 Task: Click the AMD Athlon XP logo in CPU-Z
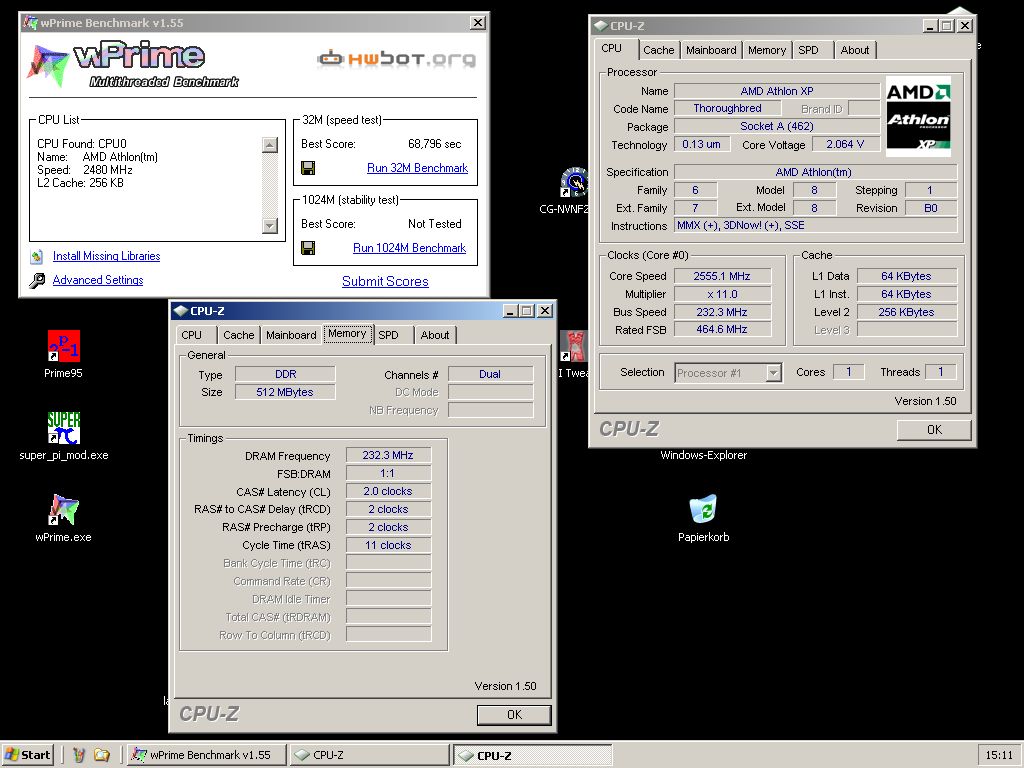click(918, 116)
